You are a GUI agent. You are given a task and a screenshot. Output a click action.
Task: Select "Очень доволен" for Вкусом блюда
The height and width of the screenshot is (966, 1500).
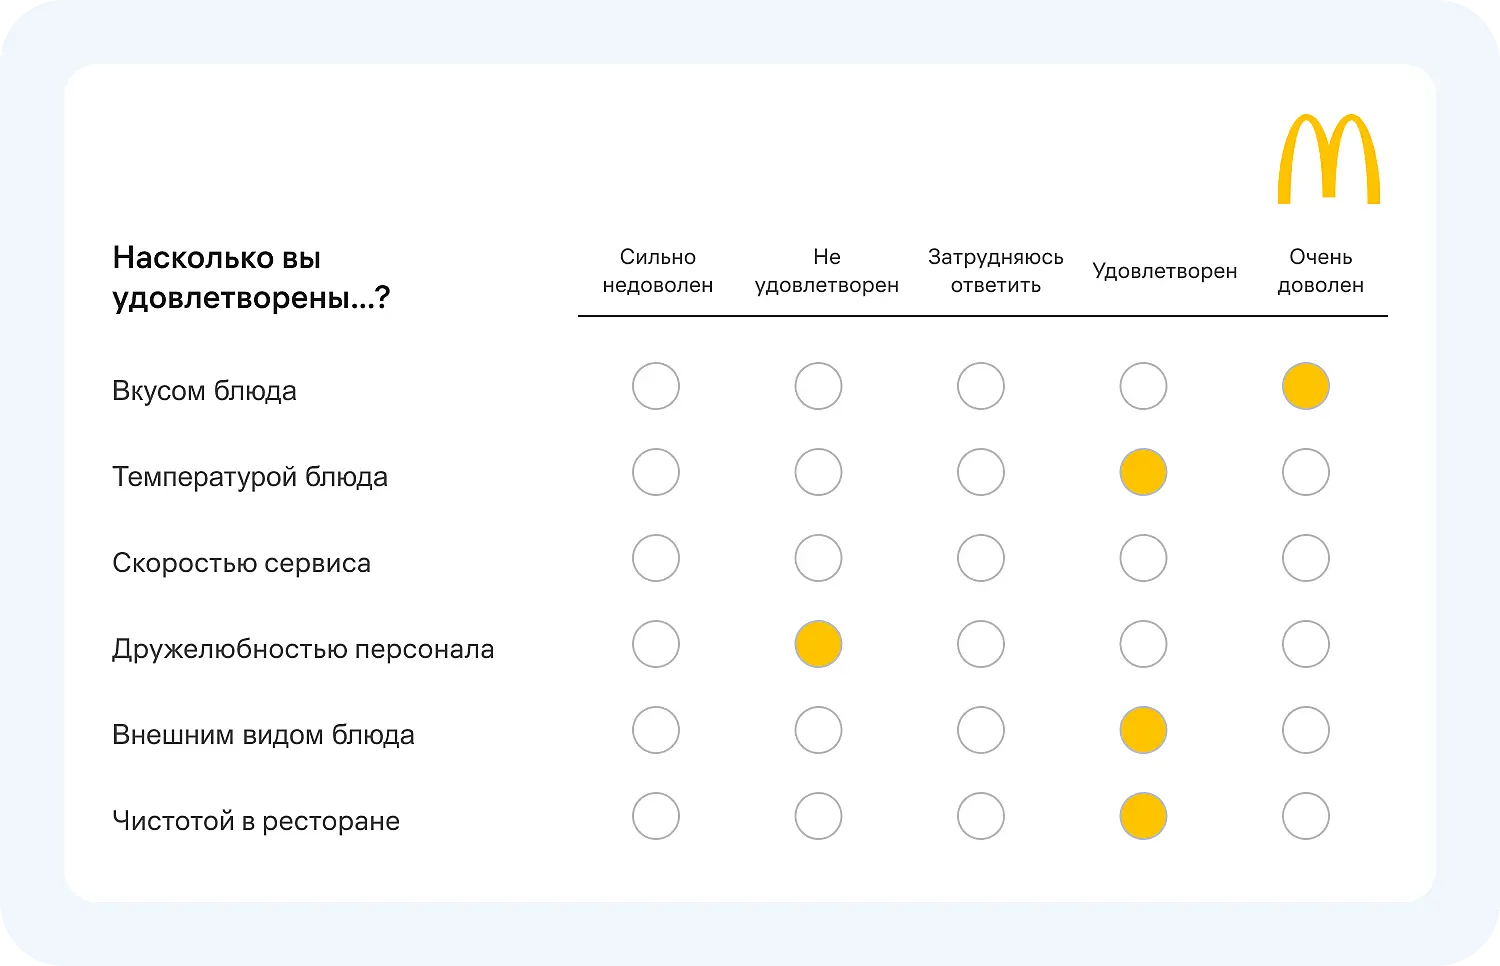(x=1305, y=385)
